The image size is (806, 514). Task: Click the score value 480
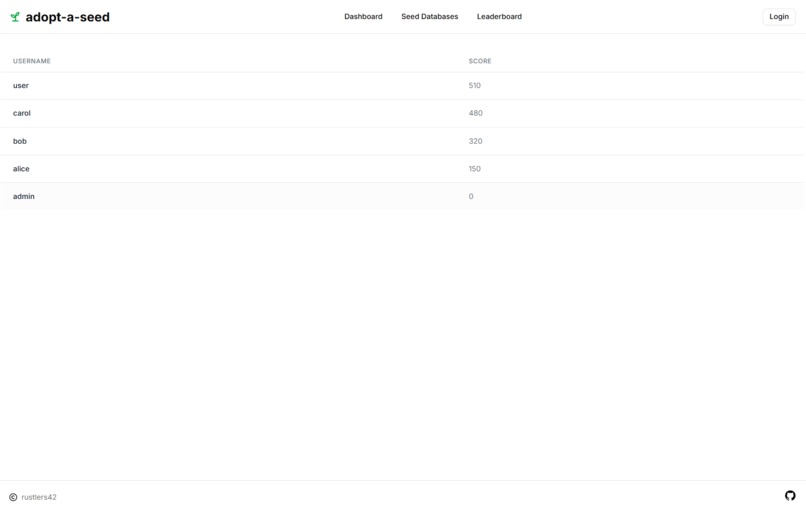(x=475, y=113)
